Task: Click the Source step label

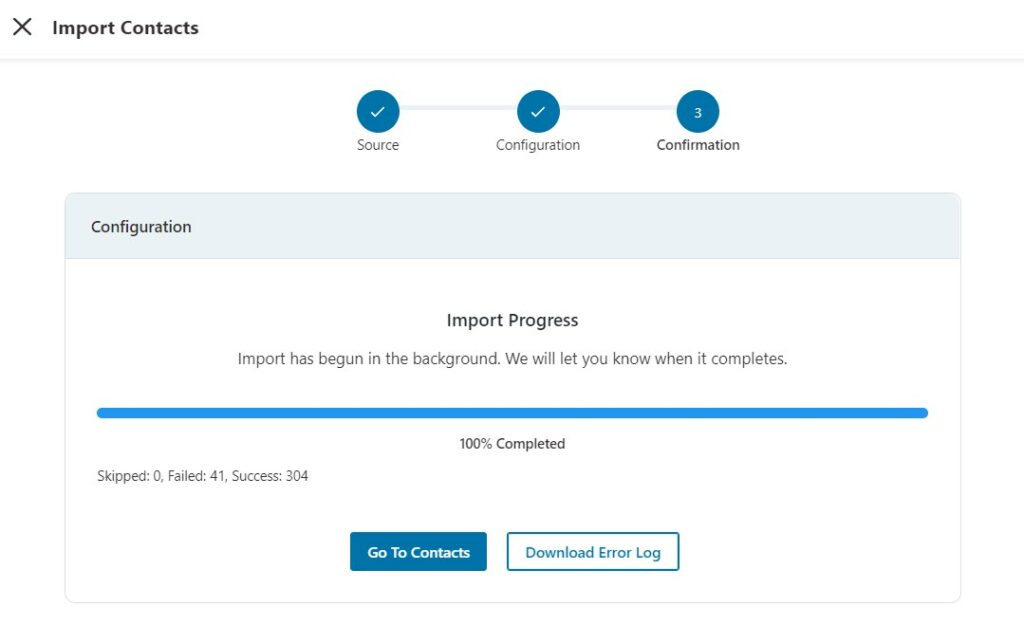Action: pyautogui.click(x=377, y=145)
